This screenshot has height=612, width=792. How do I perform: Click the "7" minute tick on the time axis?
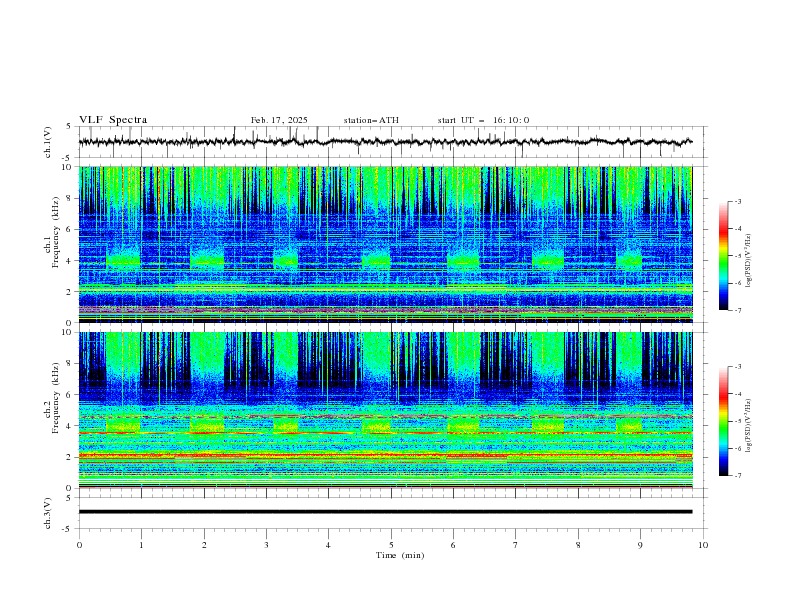(x=516, y=545)
